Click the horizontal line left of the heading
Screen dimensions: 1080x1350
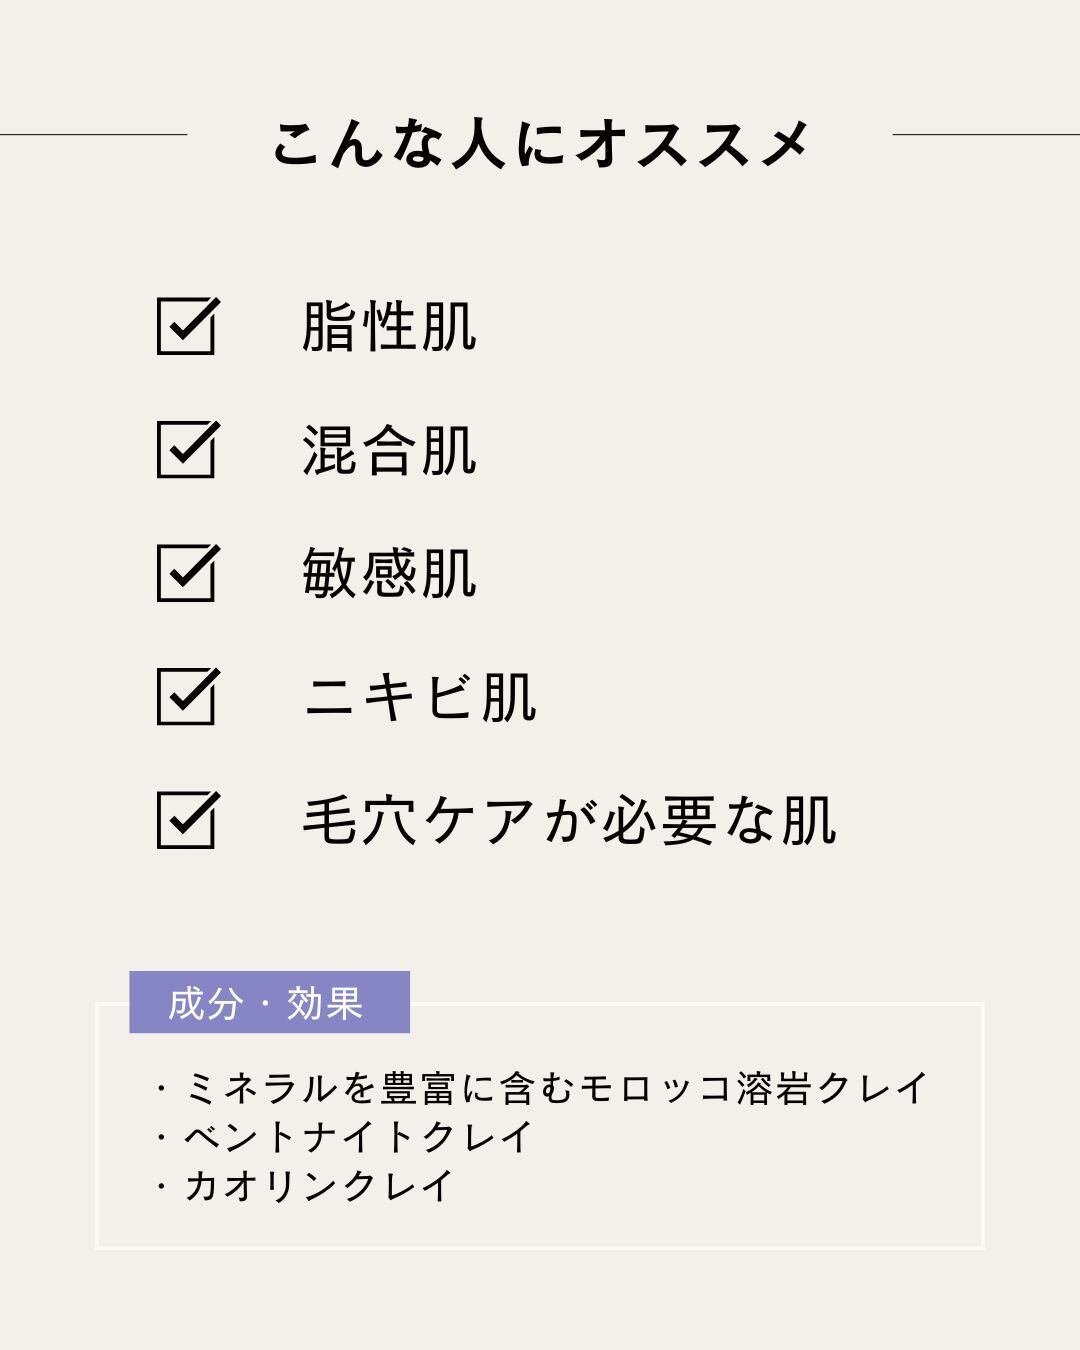93,134
